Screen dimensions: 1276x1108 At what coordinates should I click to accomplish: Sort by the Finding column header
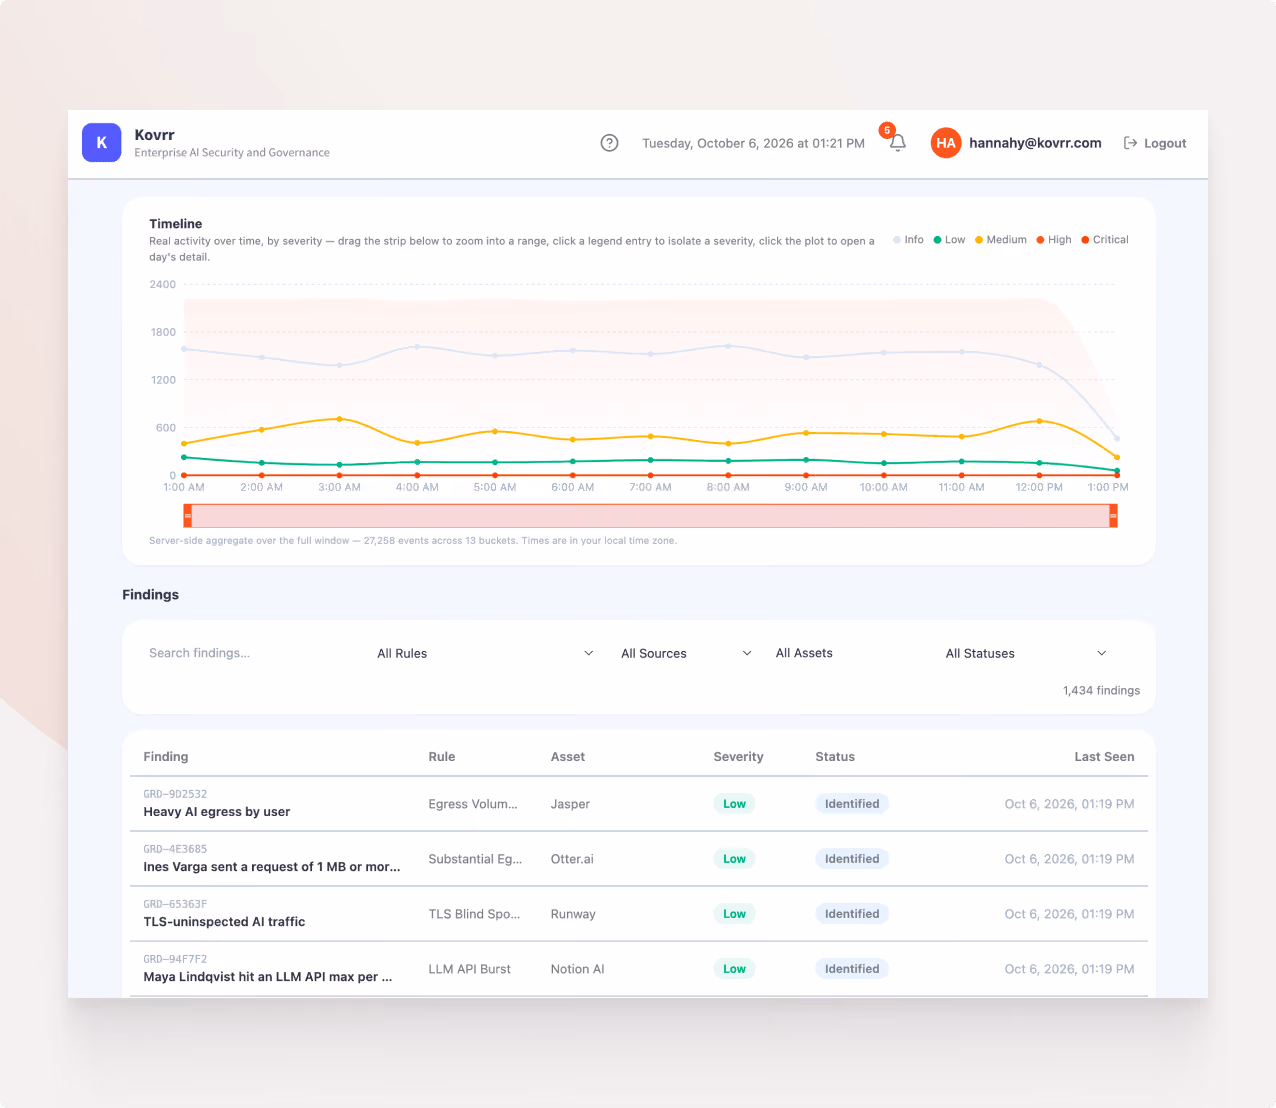(x=166, y=757)
